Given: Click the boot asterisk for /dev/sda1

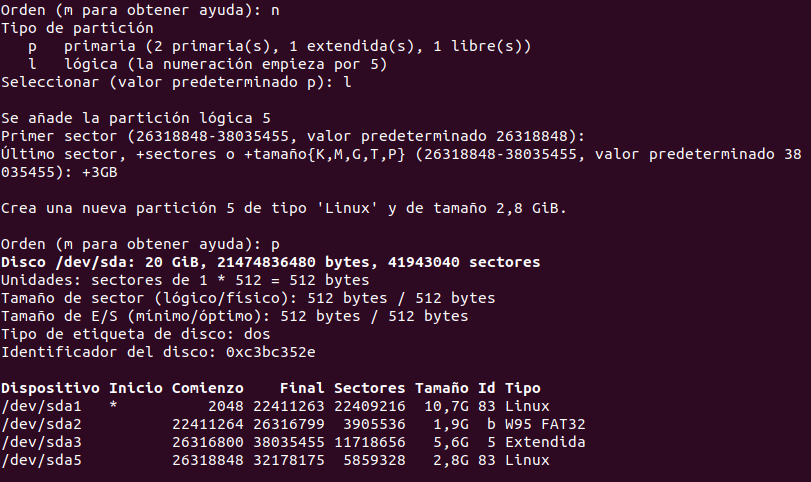Looking at the screenshot, I should click(x=113, y=405).
